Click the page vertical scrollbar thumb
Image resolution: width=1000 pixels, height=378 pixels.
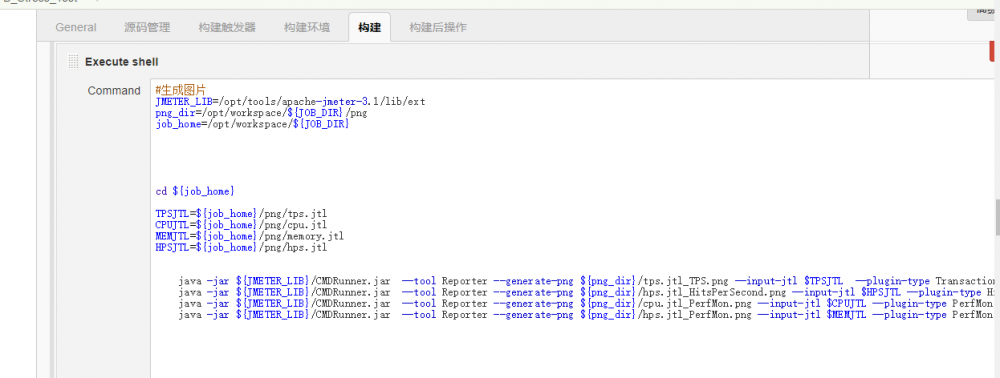(x=997, y=218)
